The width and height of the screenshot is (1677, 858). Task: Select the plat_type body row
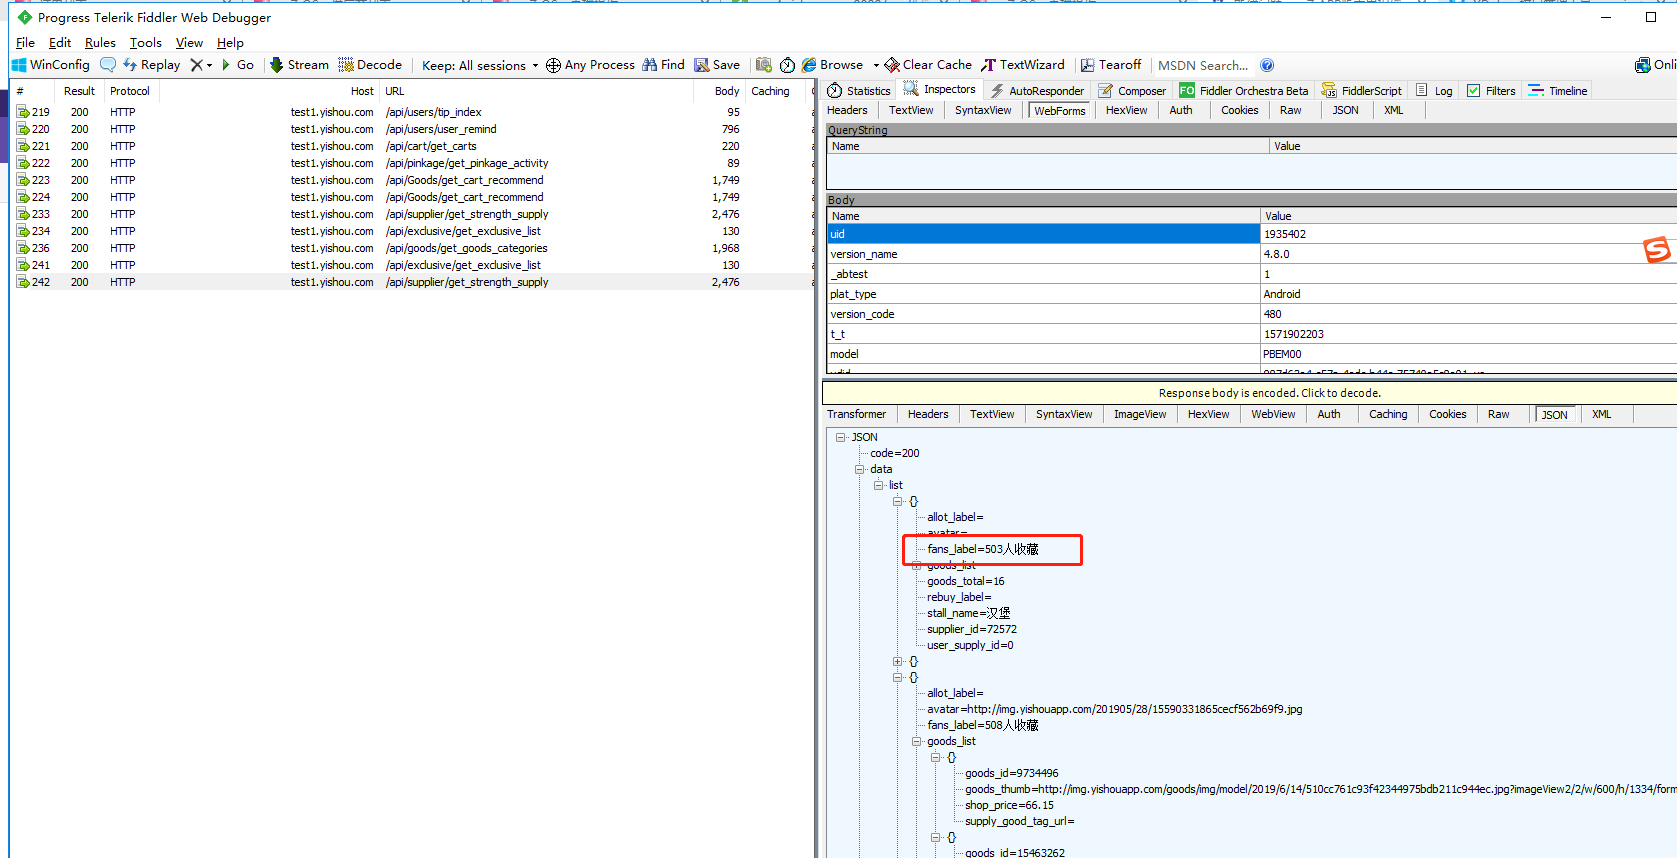tap(1252, 294)
